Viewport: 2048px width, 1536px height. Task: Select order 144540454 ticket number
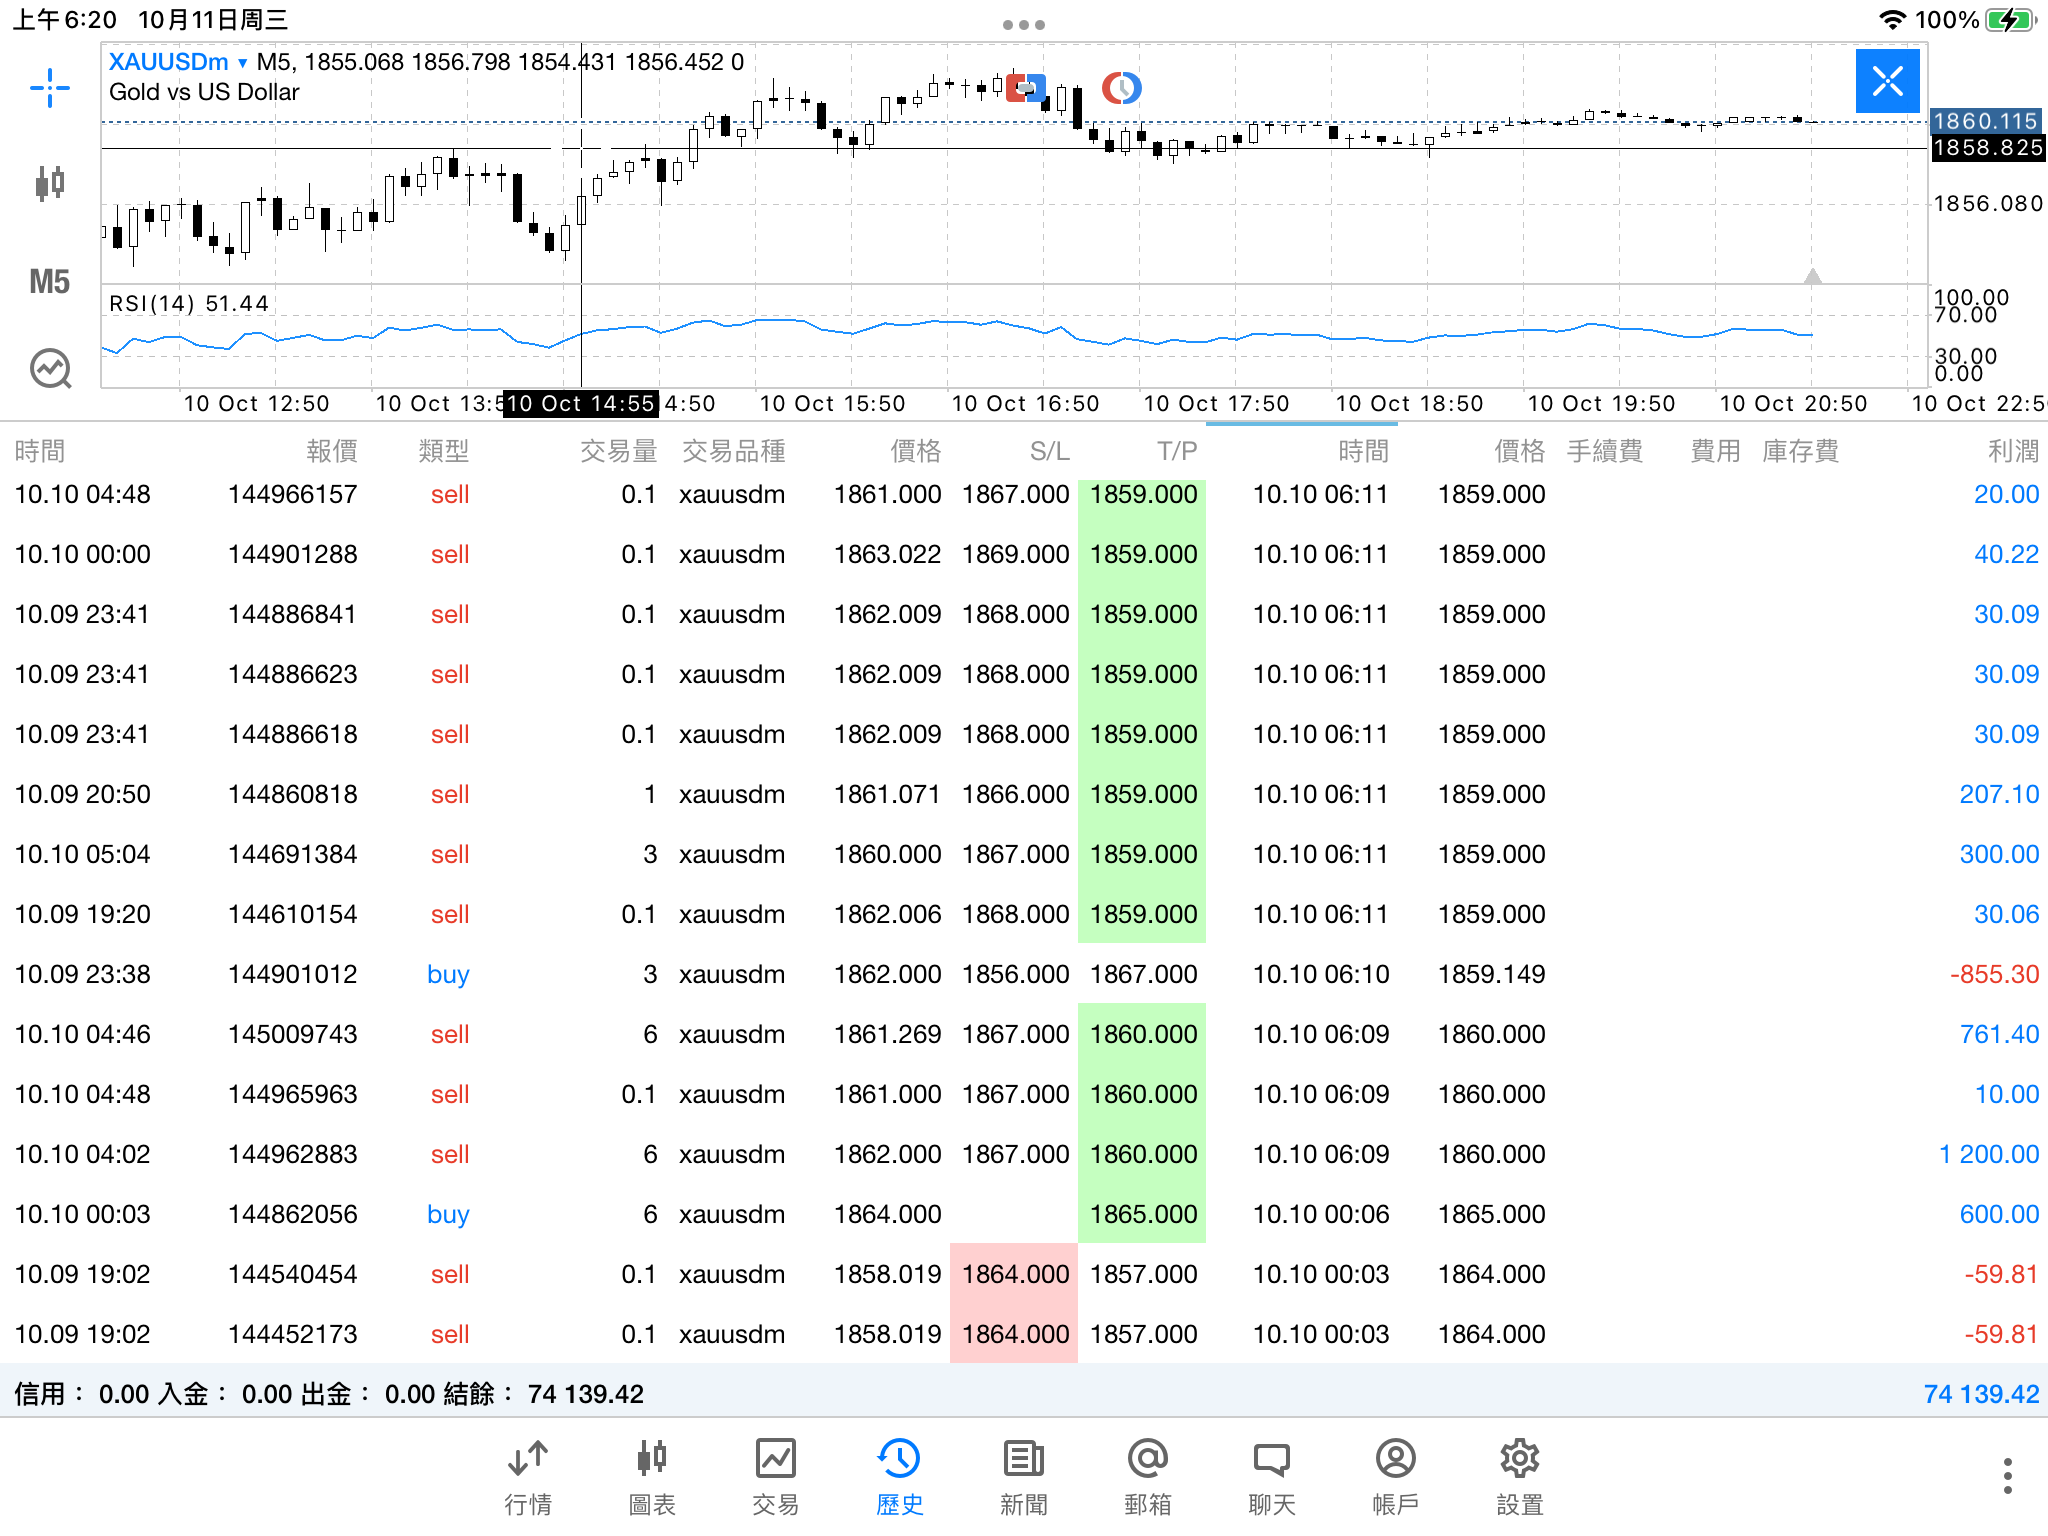click(292, 1274)
